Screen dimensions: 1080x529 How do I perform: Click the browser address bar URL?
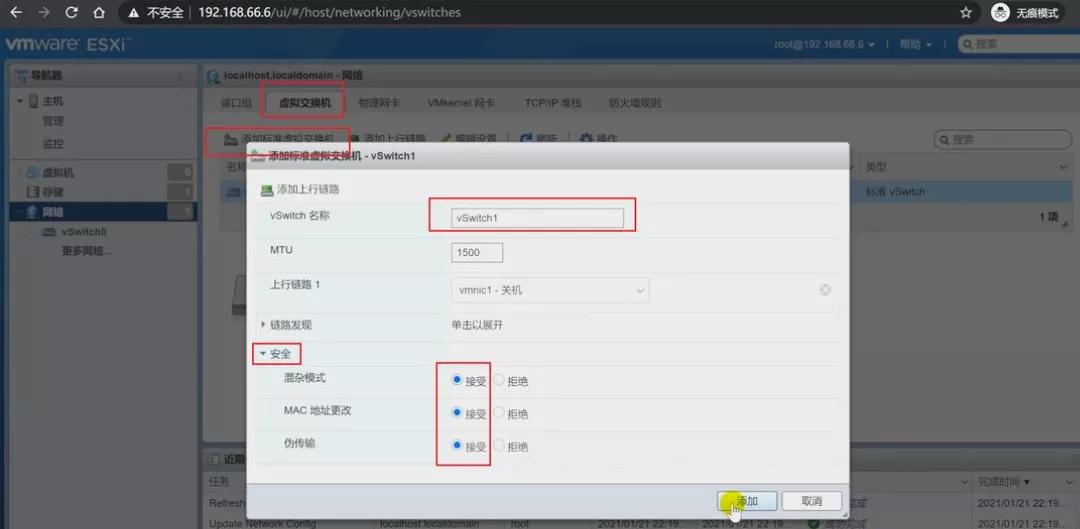[329, 12]
